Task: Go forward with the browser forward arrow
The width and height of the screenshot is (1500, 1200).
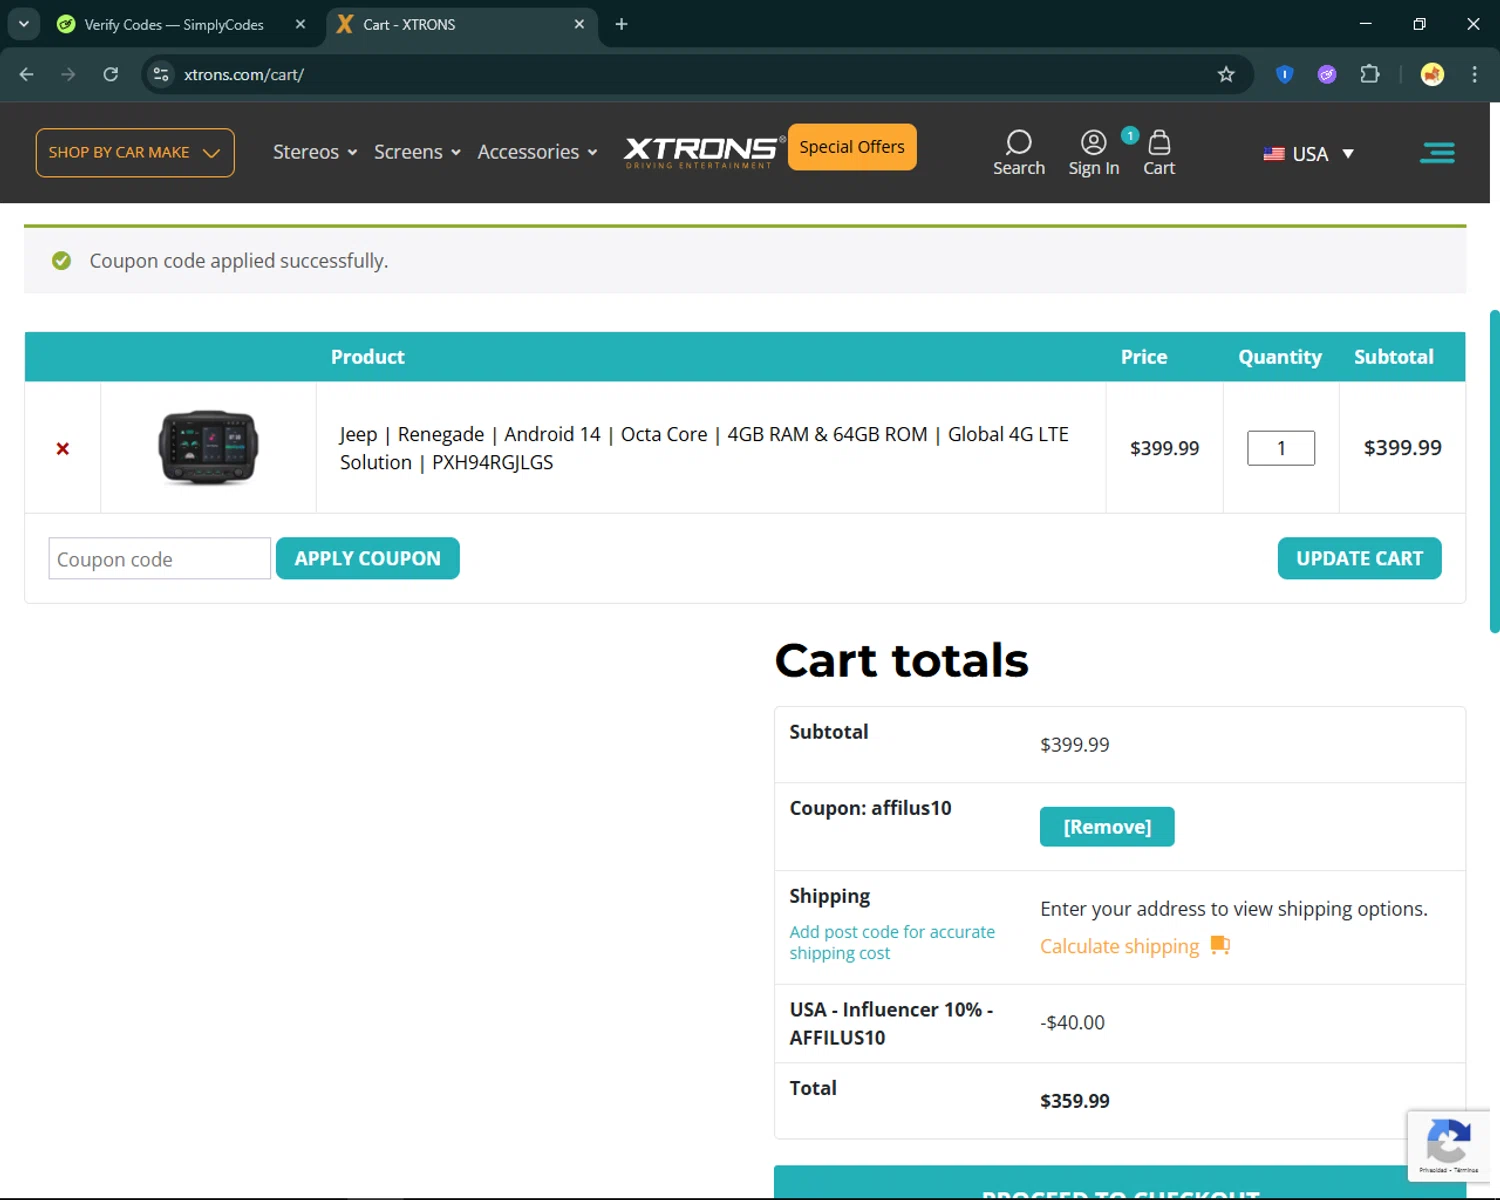Action: (x=68, y=74)
